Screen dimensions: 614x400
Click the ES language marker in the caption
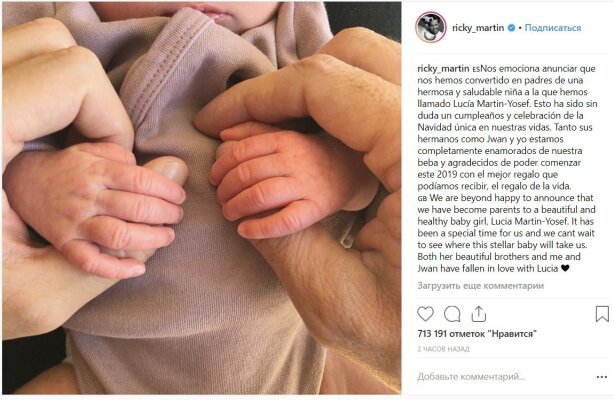tap(476, 69)
